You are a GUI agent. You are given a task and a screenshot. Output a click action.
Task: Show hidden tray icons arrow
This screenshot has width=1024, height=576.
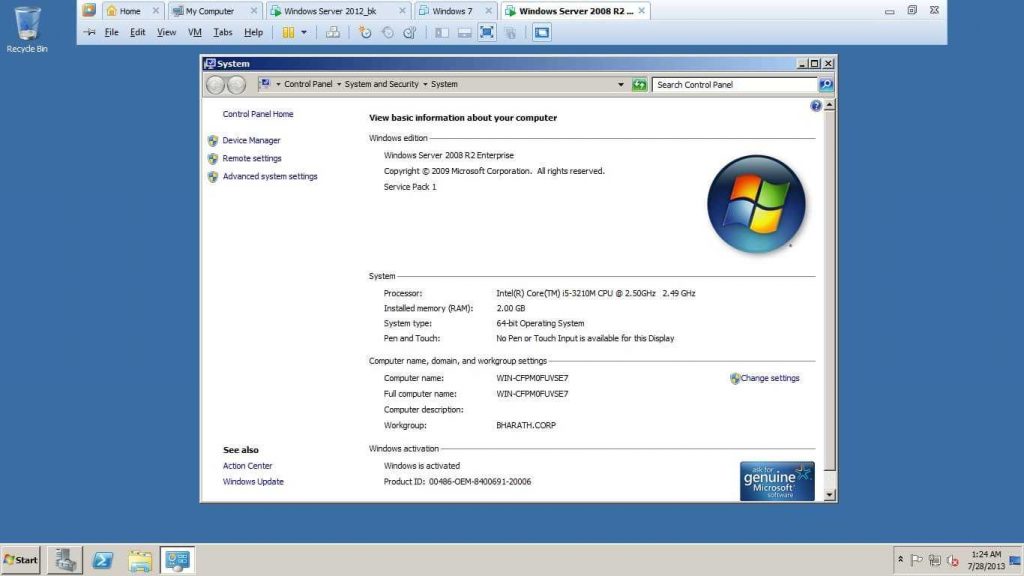click(x=901, y=560)
